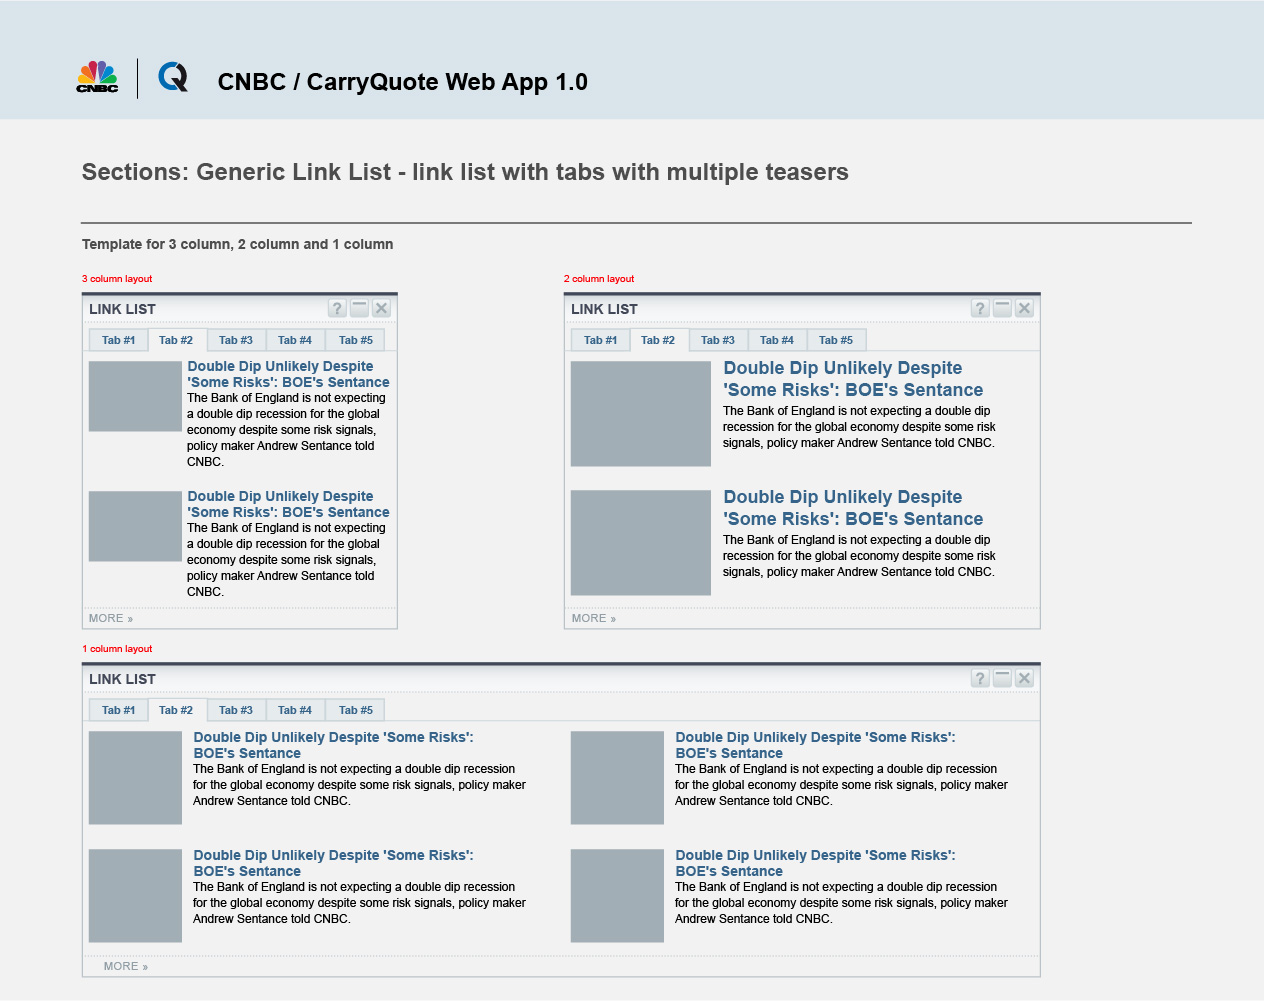Click the '1 column layout' red label

(117, 649)
